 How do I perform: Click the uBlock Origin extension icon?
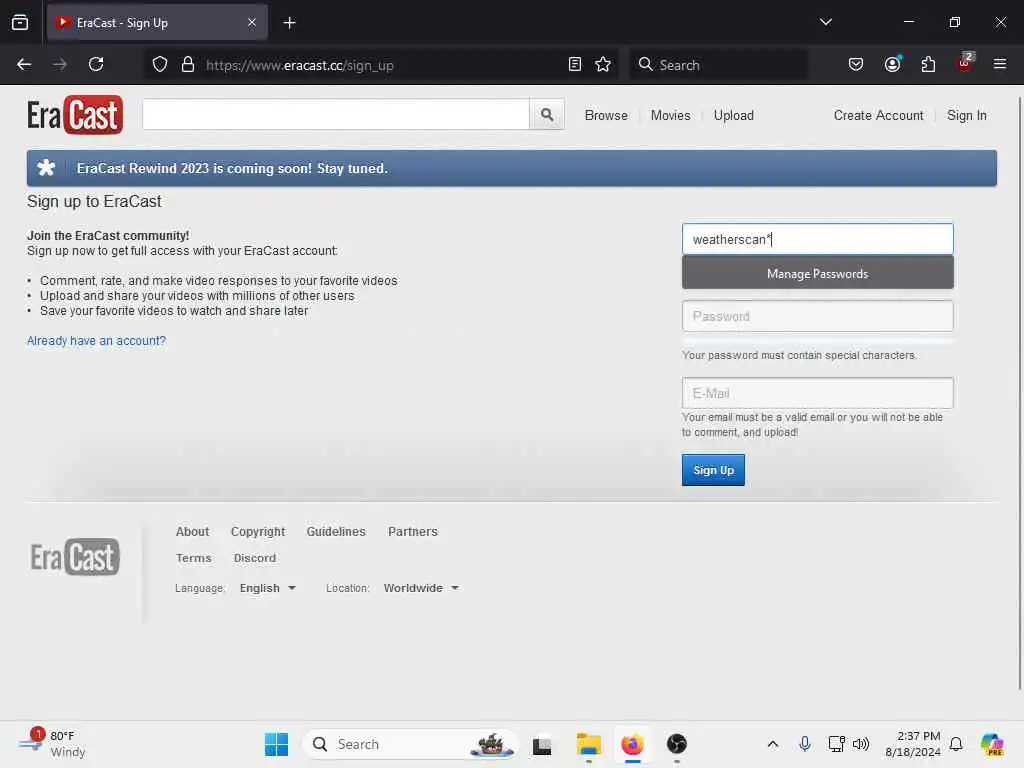(965, 63)
